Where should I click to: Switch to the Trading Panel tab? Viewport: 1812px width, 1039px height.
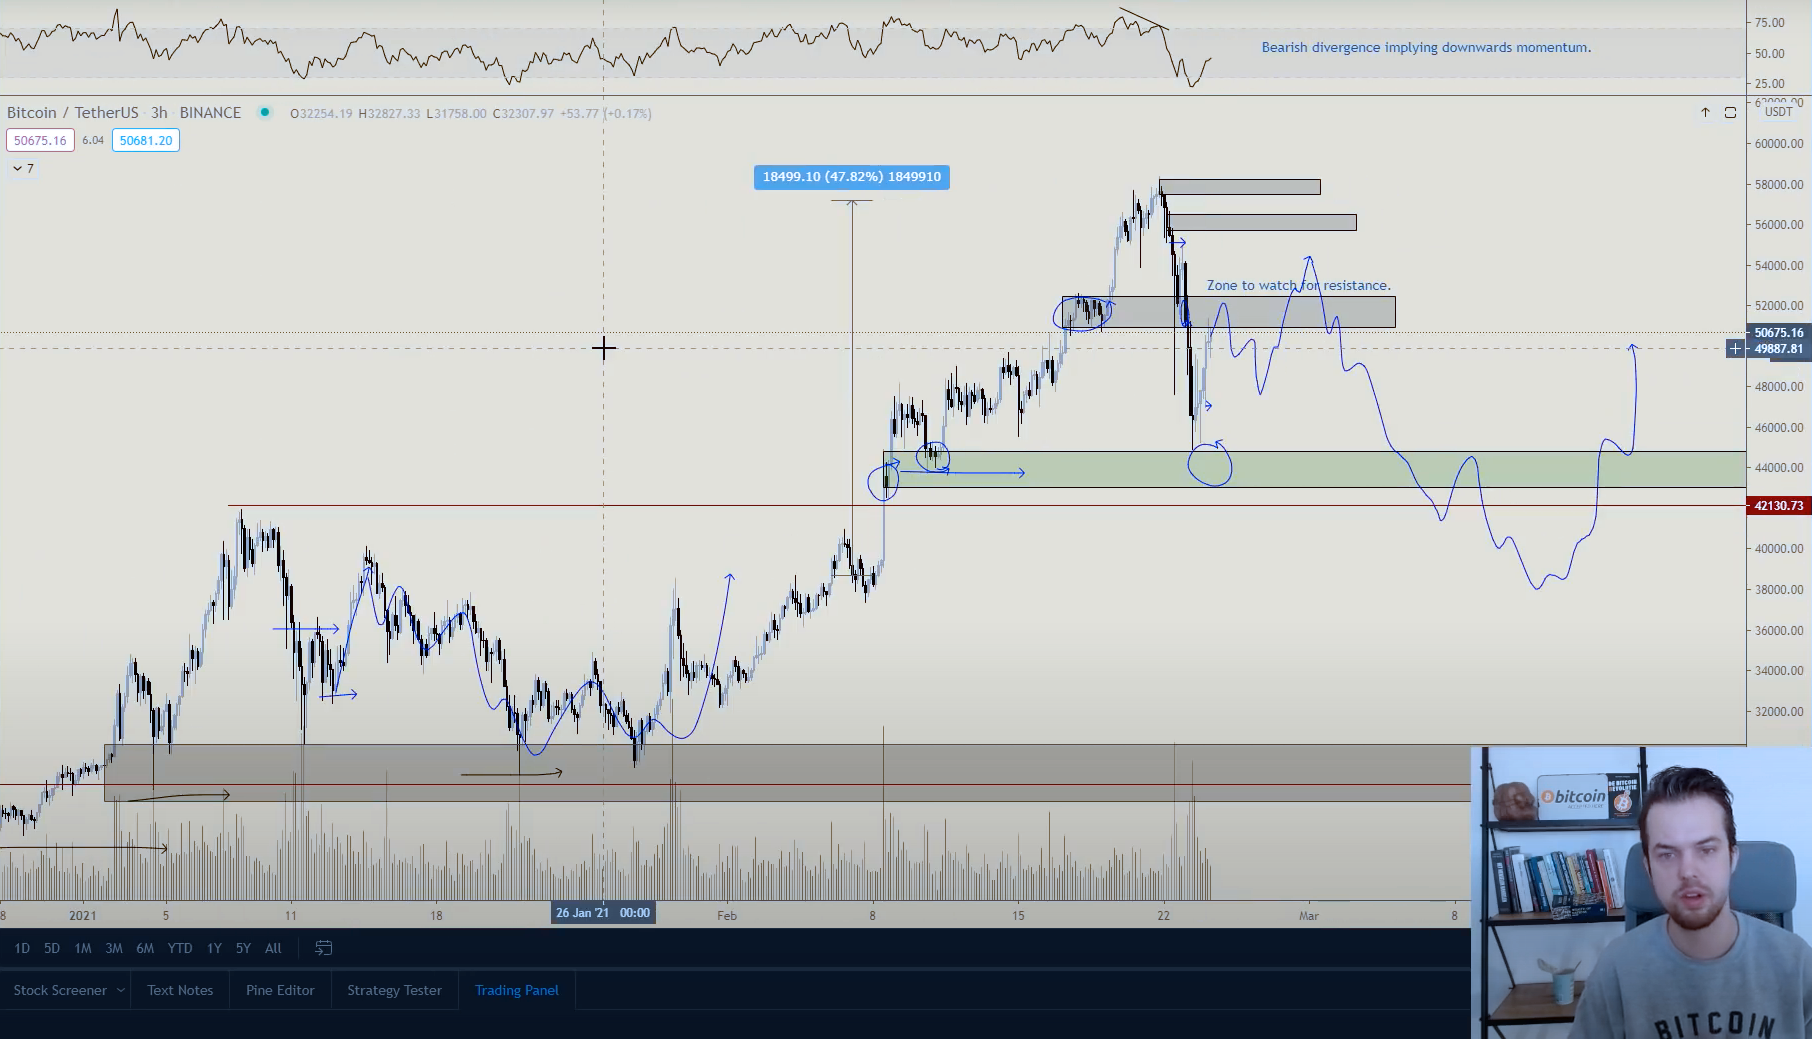click(517, 990)
